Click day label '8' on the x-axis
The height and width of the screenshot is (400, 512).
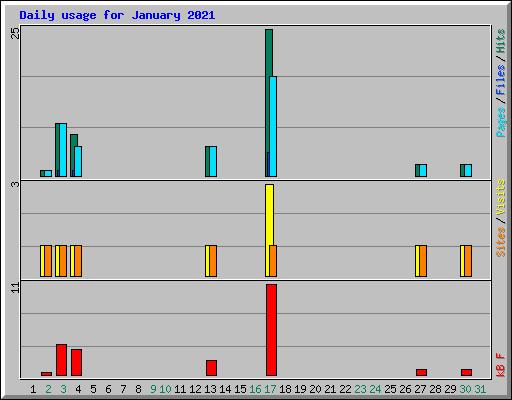[x=138, y=389]
